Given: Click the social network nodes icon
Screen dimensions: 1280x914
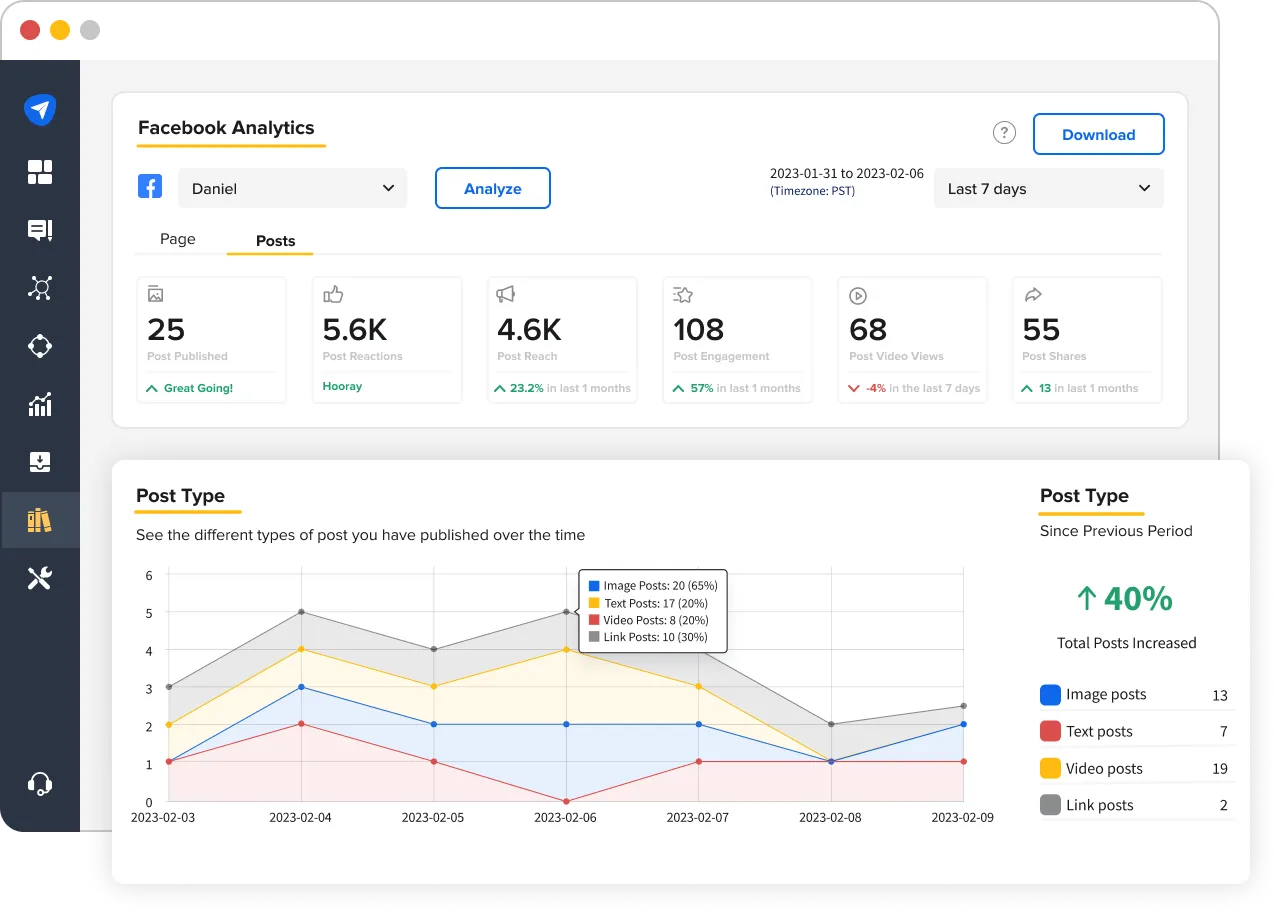Looking at the screenshot, I should tap(40, 288).
